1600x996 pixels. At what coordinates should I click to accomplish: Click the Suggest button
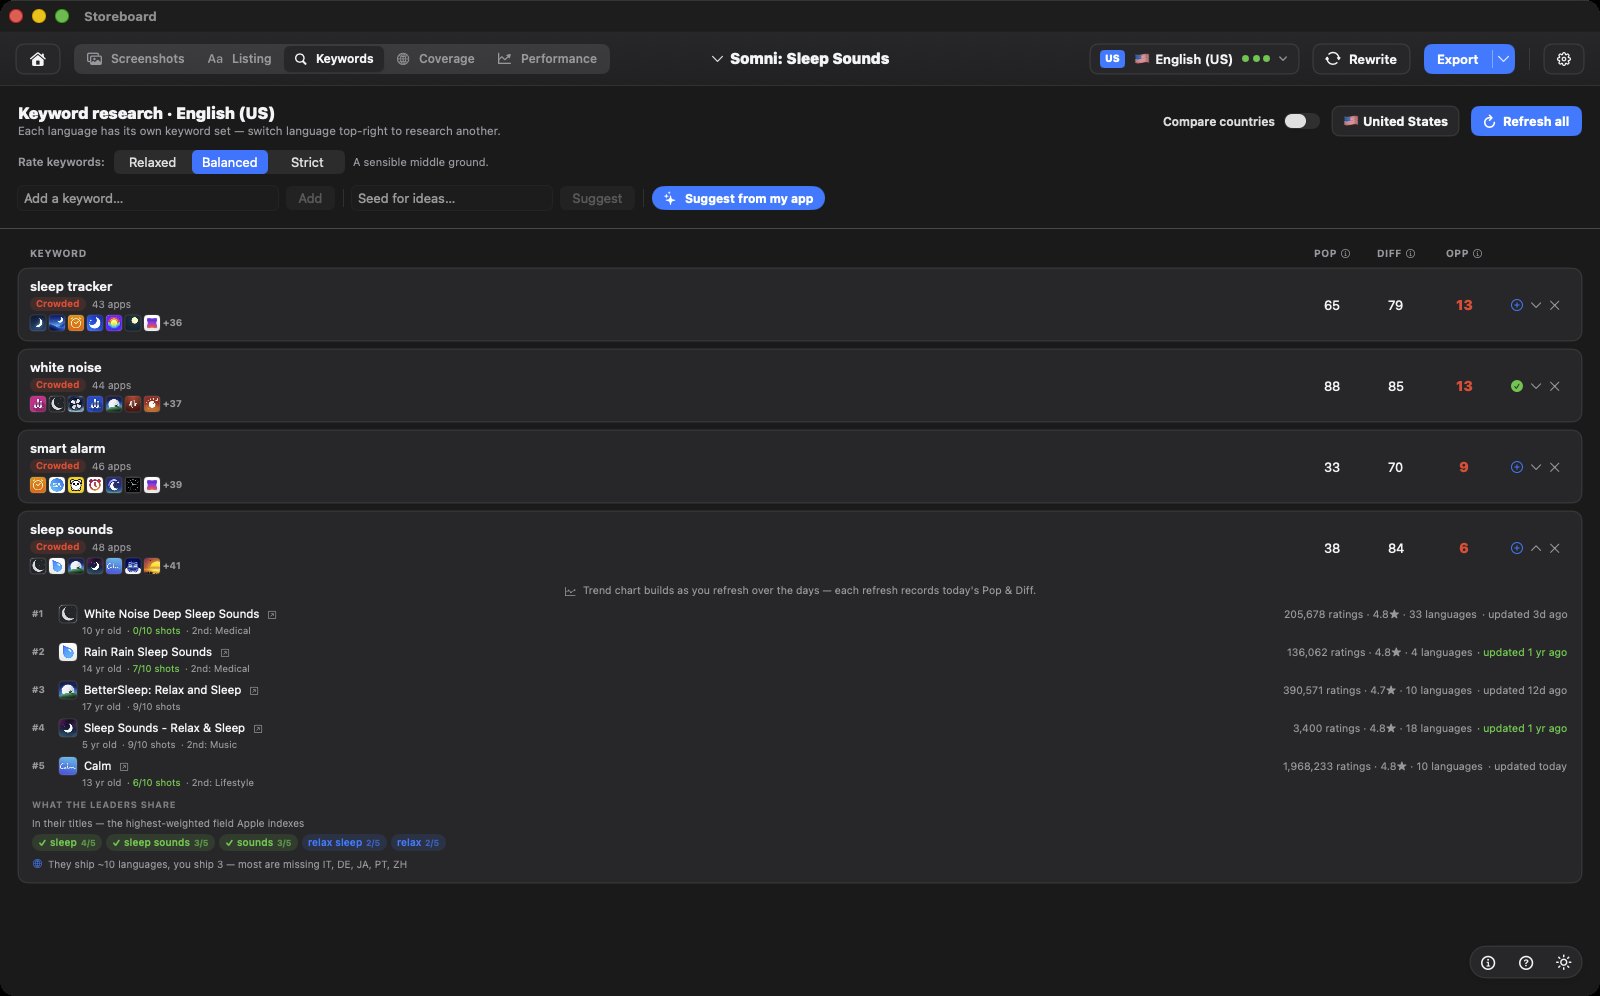(597, 198)
